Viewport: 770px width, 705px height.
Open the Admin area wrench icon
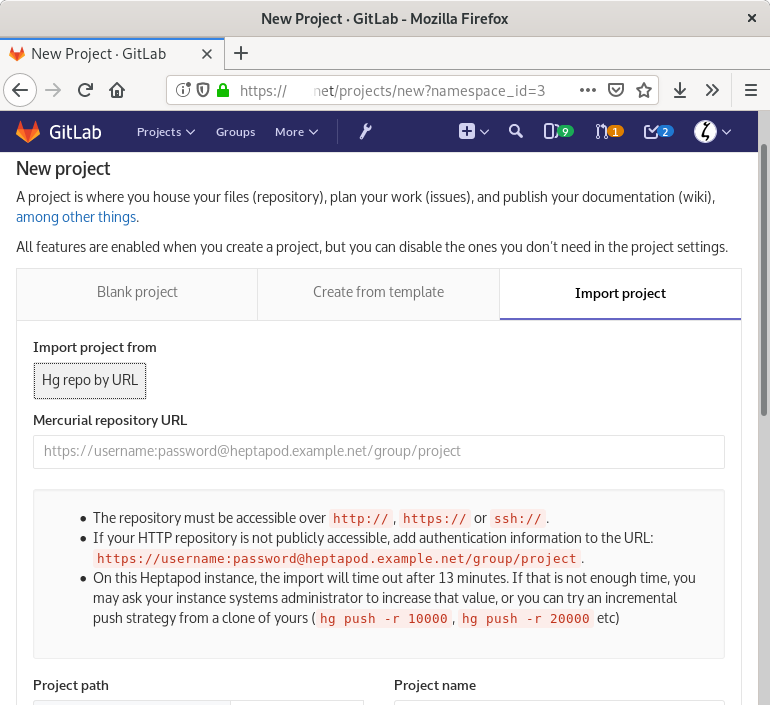coord(365,132)
